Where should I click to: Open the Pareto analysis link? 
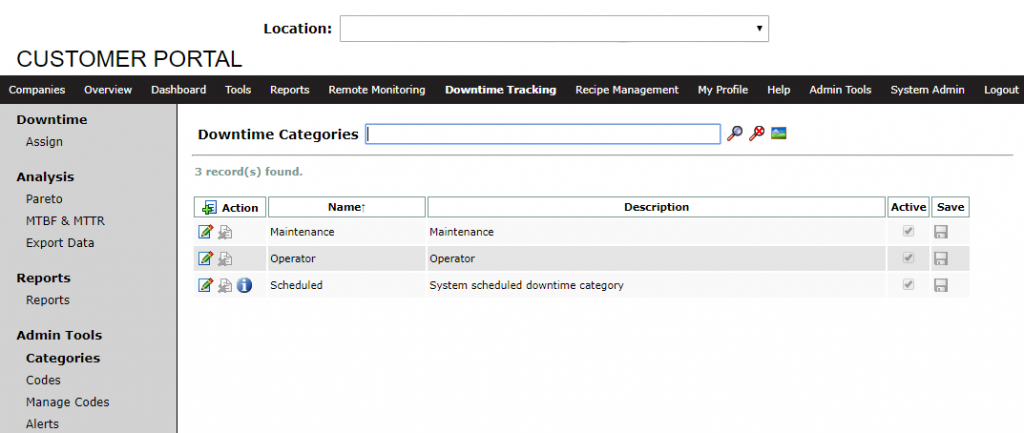point(44,199)
